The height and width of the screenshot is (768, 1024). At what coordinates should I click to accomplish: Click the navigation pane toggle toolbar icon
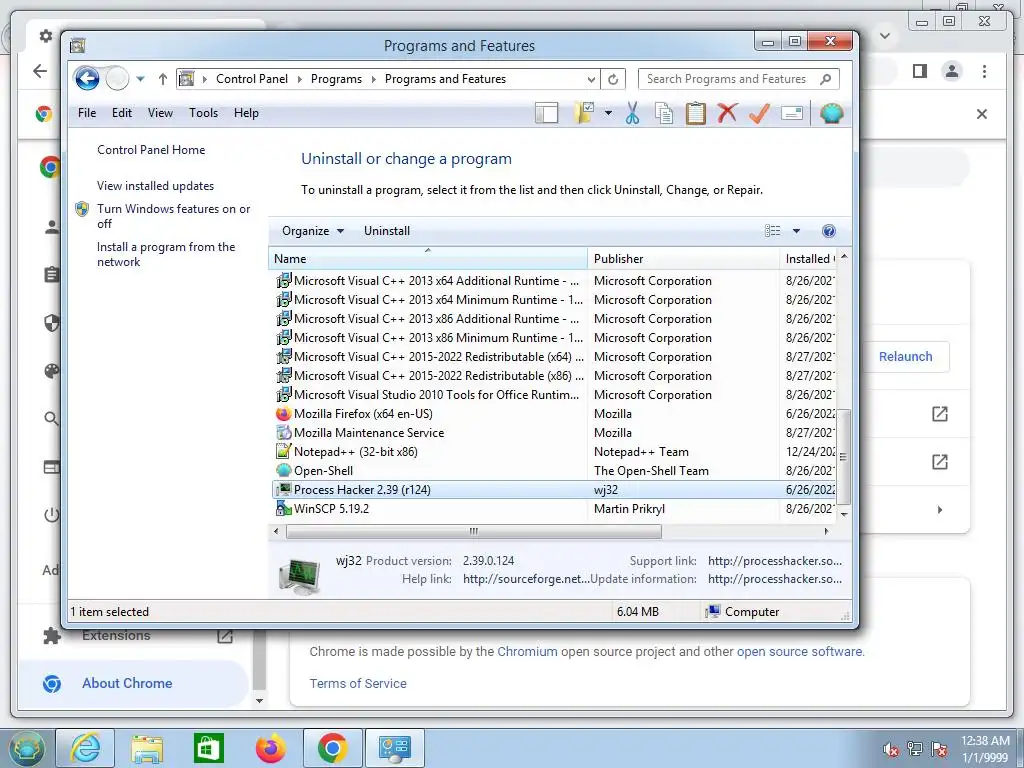point(547,113)
